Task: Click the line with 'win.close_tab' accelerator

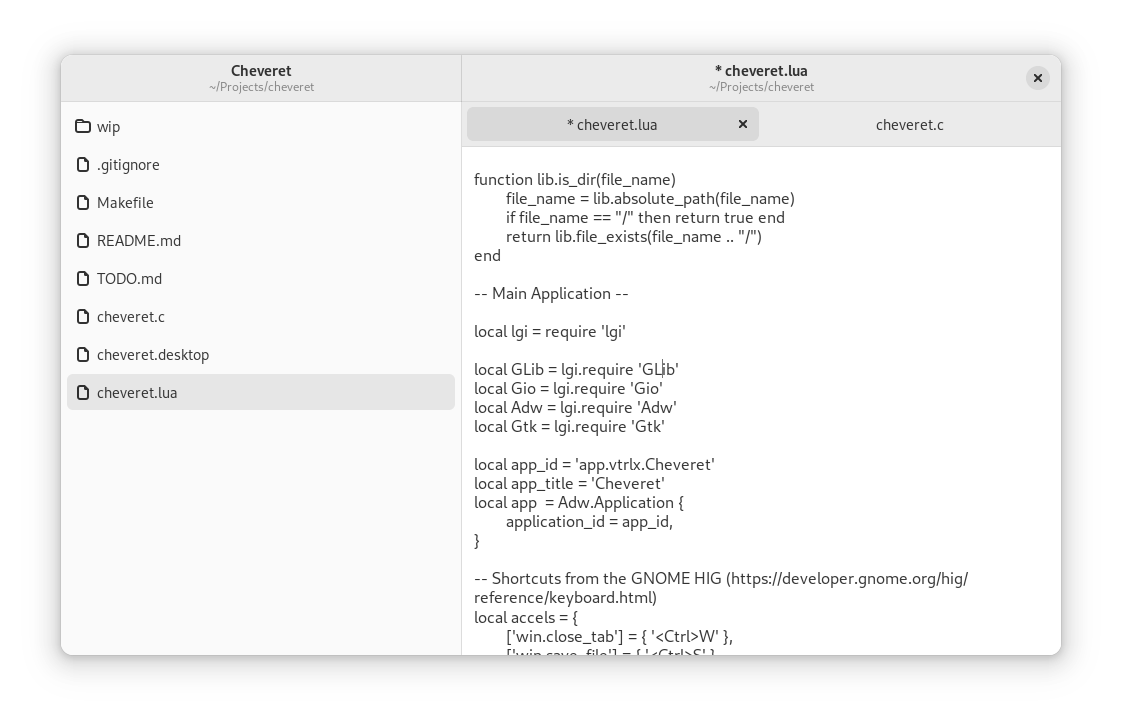Action: (619, 637)
